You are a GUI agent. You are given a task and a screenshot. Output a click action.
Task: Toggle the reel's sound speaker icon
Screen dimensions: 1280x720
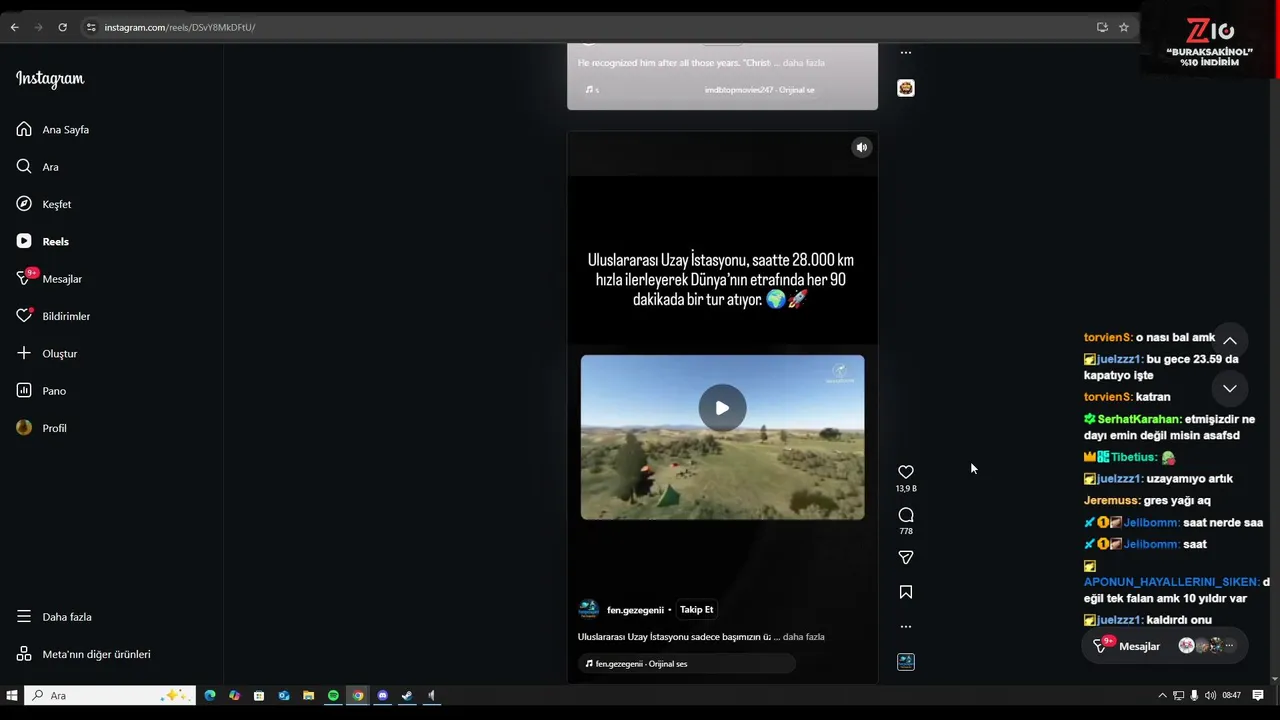coord(861,148)
